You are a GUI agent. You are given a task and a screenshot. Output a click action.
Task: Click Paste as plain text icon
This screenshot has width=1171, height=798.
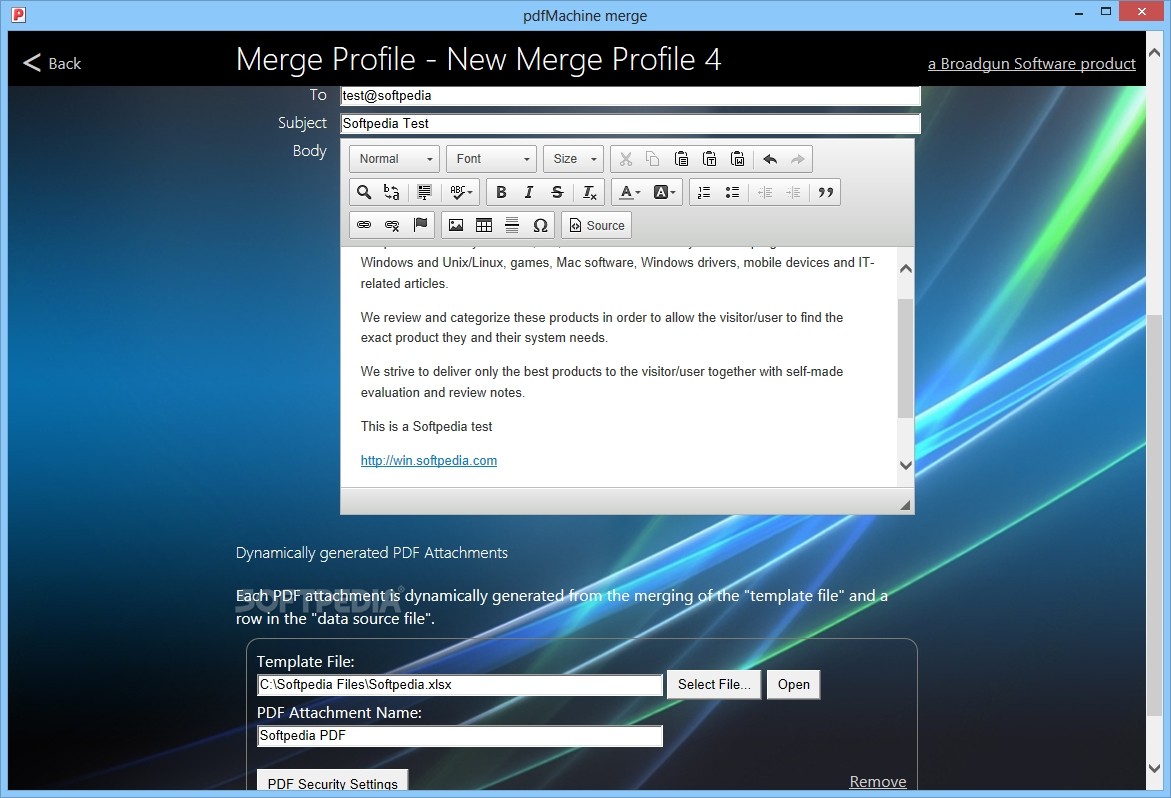pyautogui.click(x=709, y=159)
